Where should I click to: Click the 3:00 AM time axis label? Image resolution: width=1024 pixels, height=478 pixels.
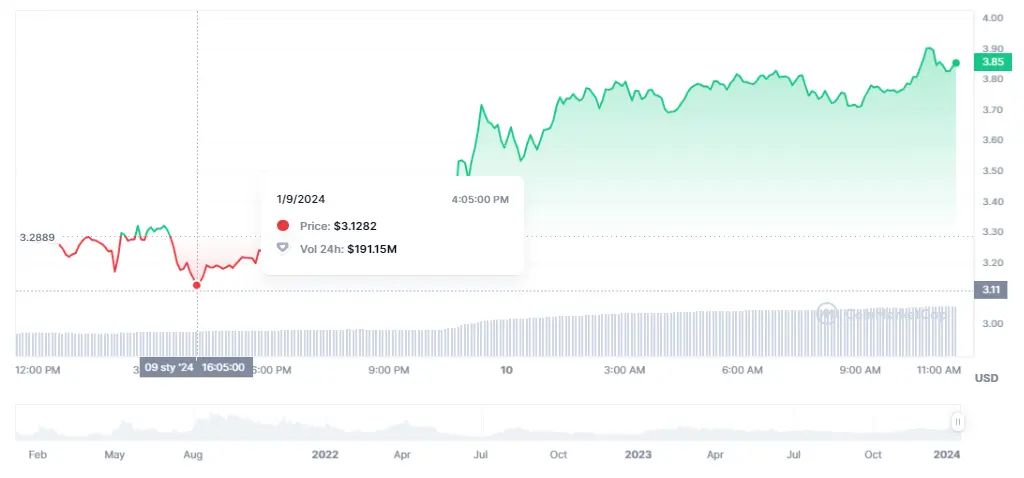point(624,370)
